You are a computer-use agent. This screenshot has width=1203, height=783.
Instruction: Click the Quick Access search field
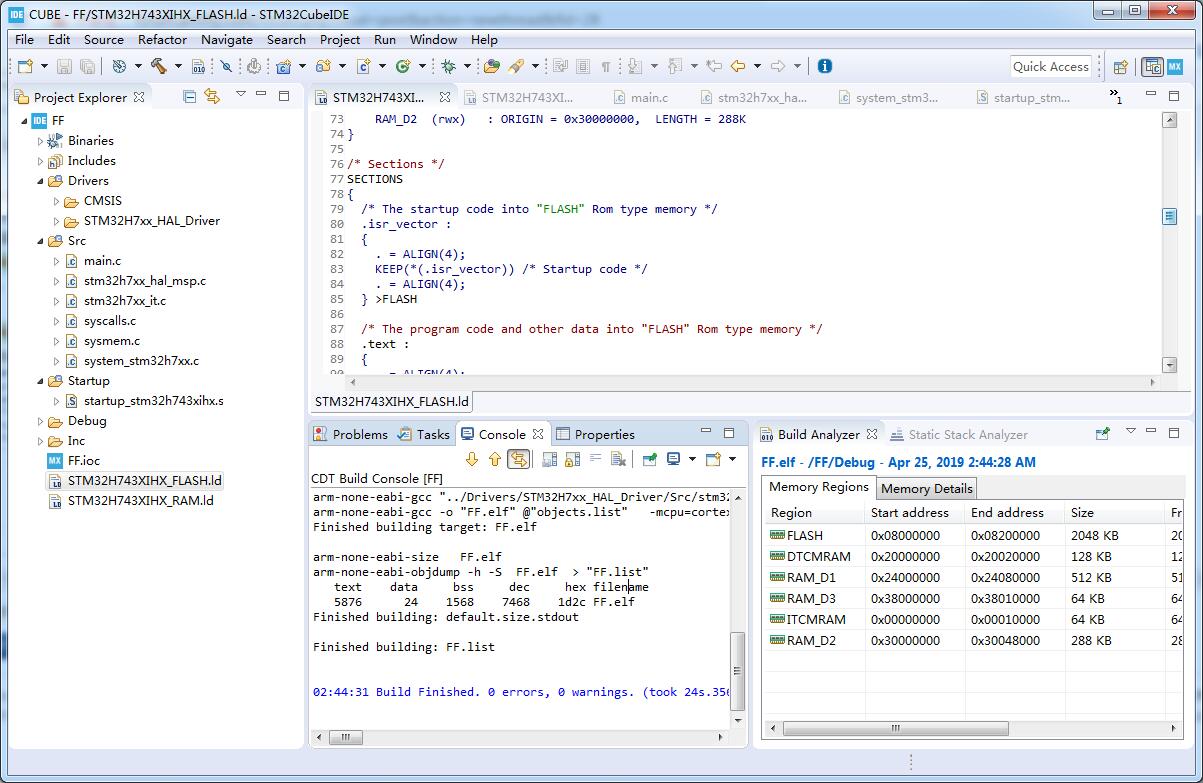[1050, 66]
